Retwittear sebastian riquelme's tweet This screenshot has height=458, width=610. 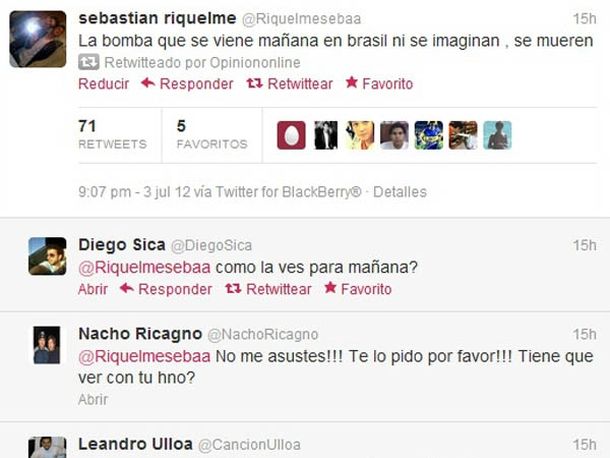(290, 84)
